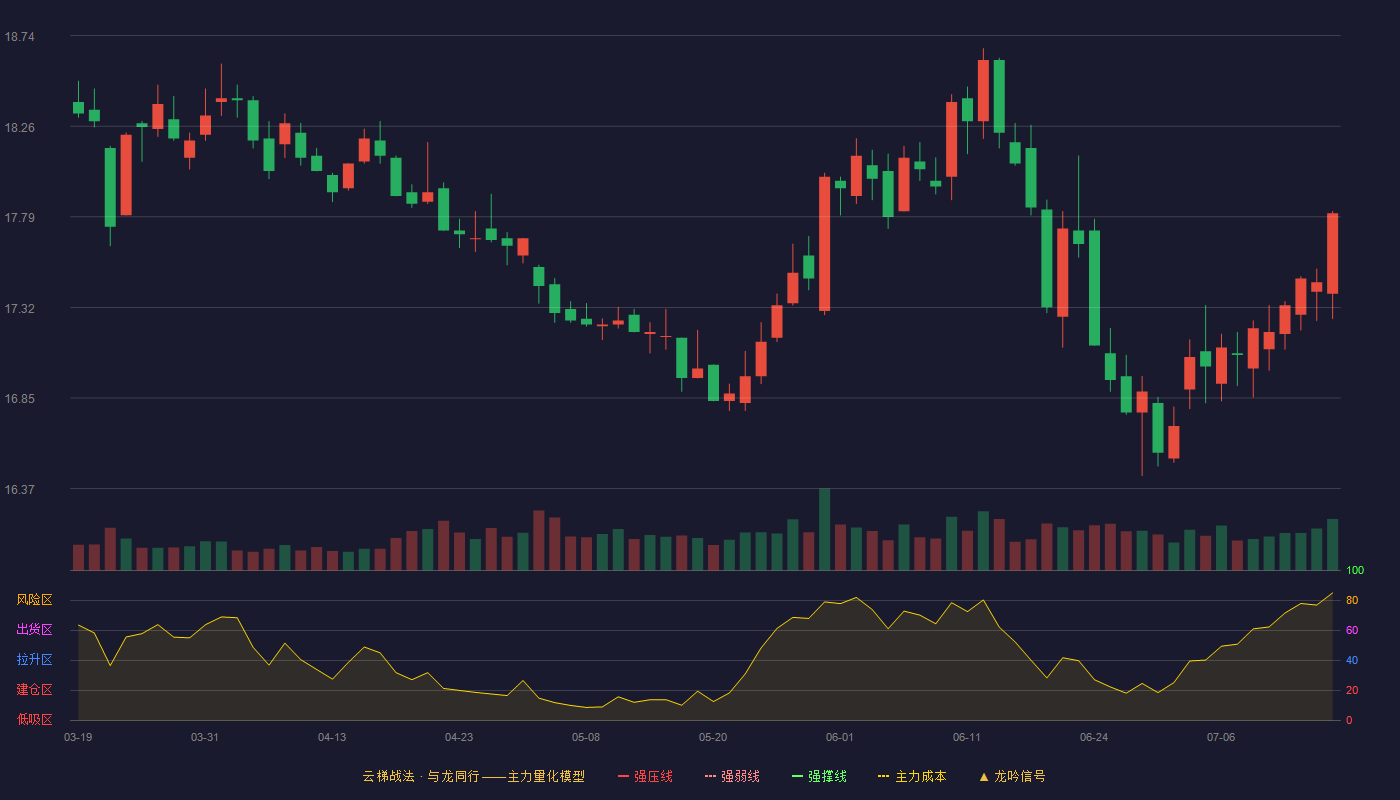
Task: Click the 低吸区 zone label
Action: click(x=34, y=719)
